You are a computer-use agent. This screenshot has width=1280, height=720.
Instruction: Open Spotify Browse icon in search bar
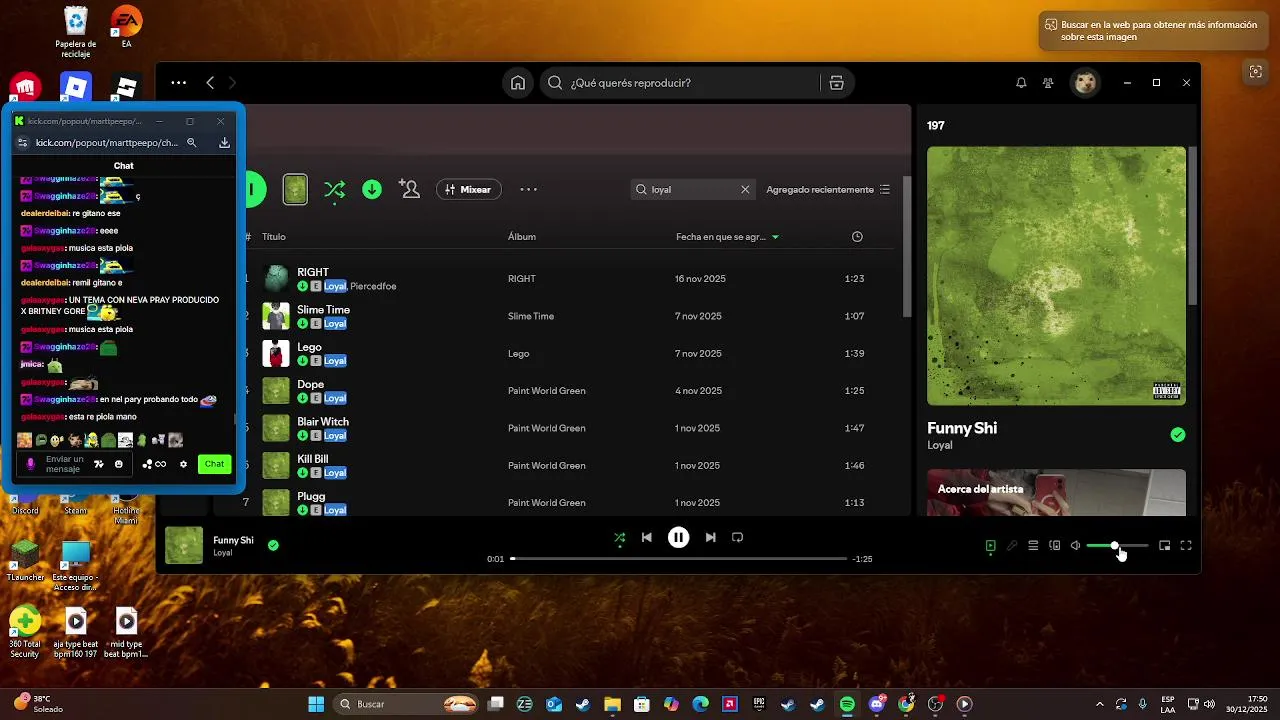click(x=837, y=83)
